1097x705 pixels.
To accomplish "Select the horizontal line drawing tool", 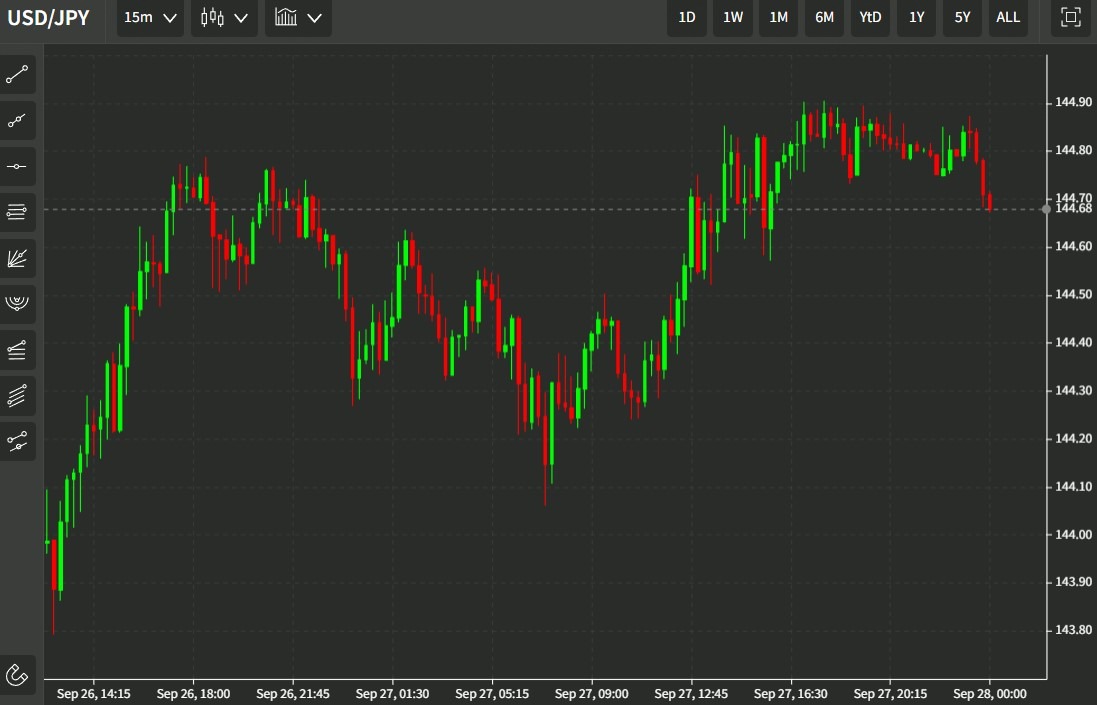I will tap(17, 166).
